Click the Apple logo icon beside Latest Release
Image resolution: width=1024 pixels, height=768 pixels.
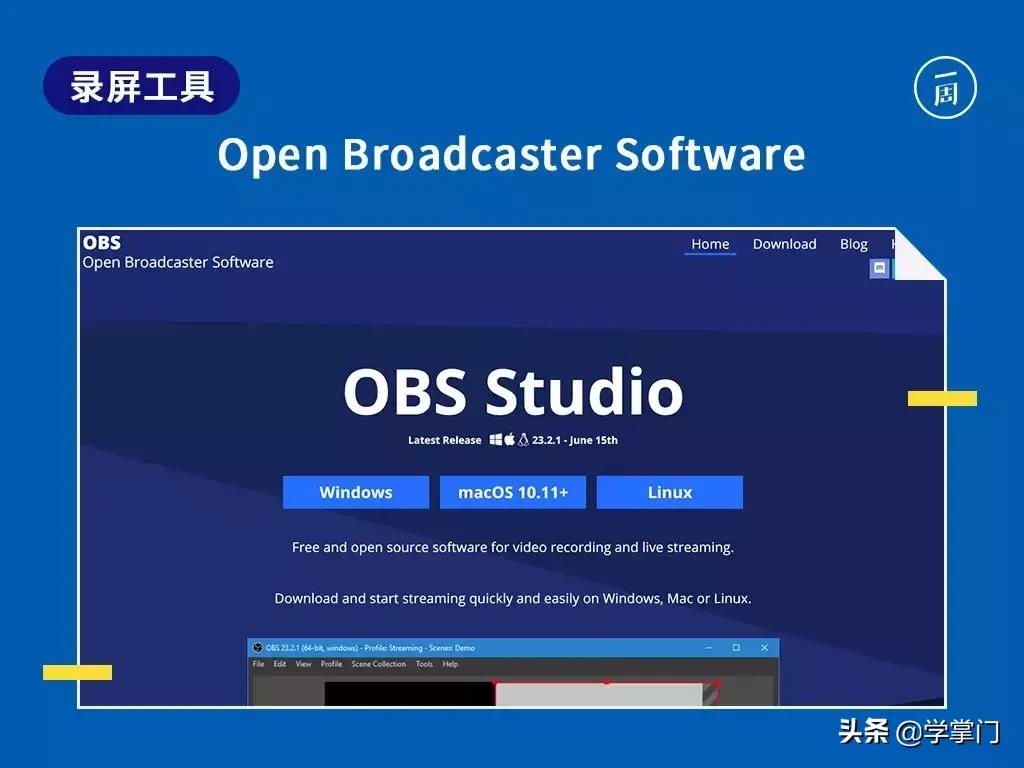[509, 440]
